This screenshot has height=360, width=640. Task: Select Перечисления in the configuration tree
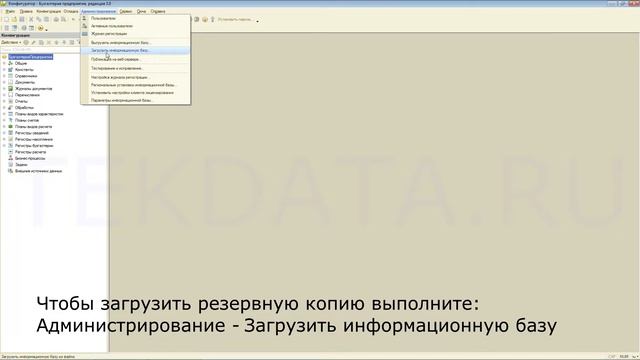[27, 95]
